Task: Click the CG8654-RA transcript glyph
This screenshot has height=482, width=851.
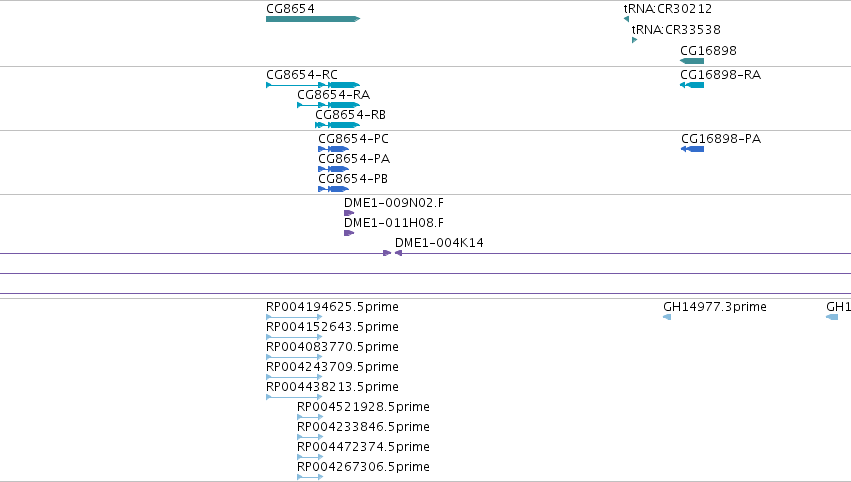Action: click(328, 105)
